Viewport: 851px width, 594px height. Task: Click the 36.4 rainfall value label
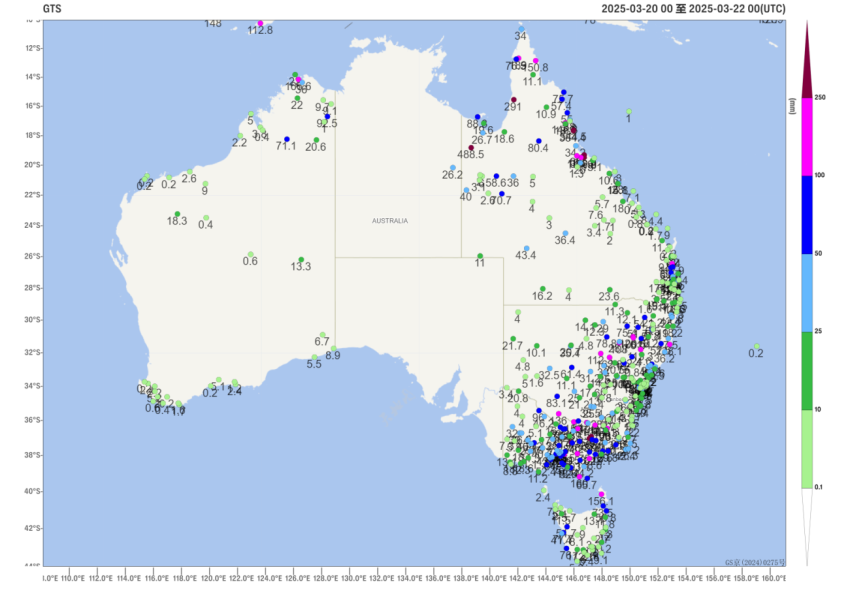[x=564, y=240]
